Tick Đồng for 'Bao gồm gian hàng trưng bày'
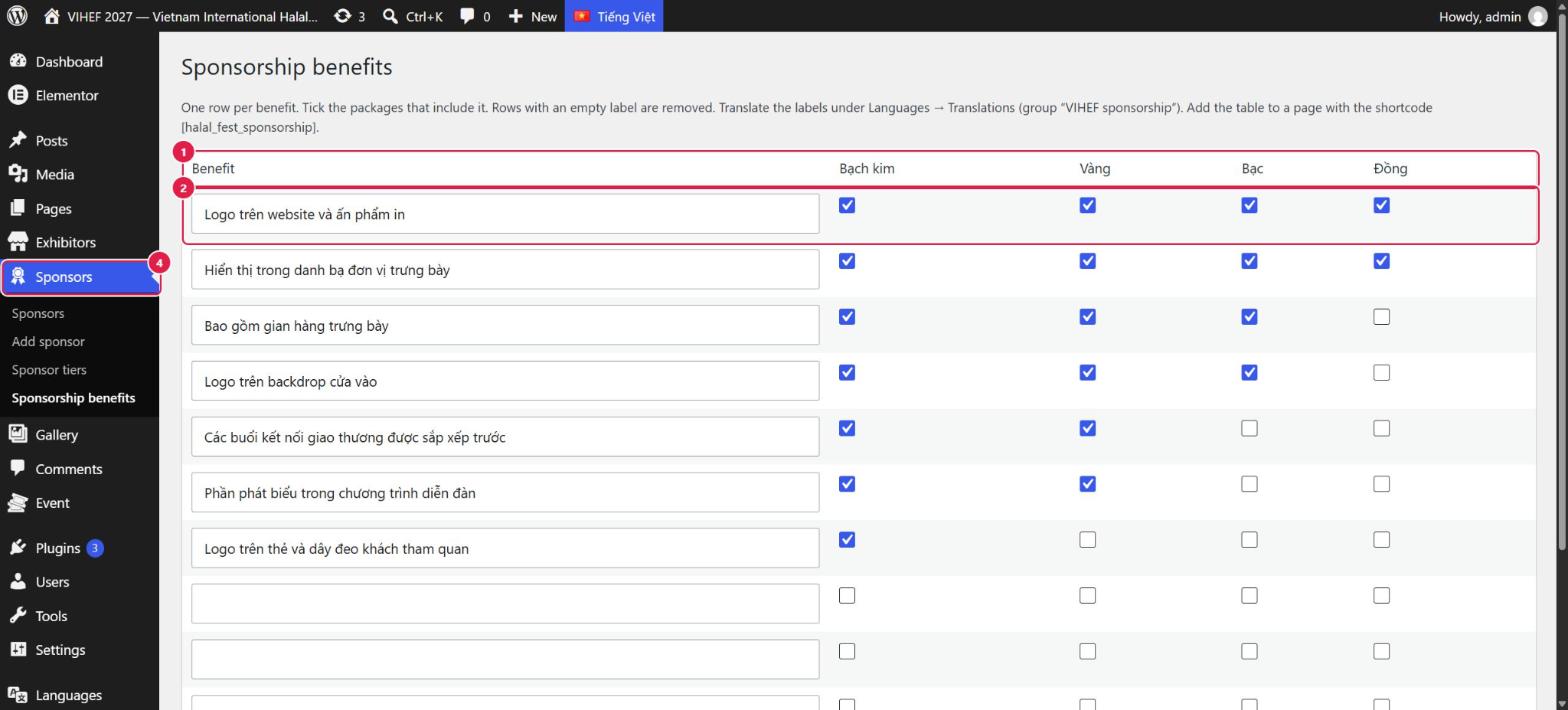The height and width of the screenshot is (710, 1568). coord(1381,317)
